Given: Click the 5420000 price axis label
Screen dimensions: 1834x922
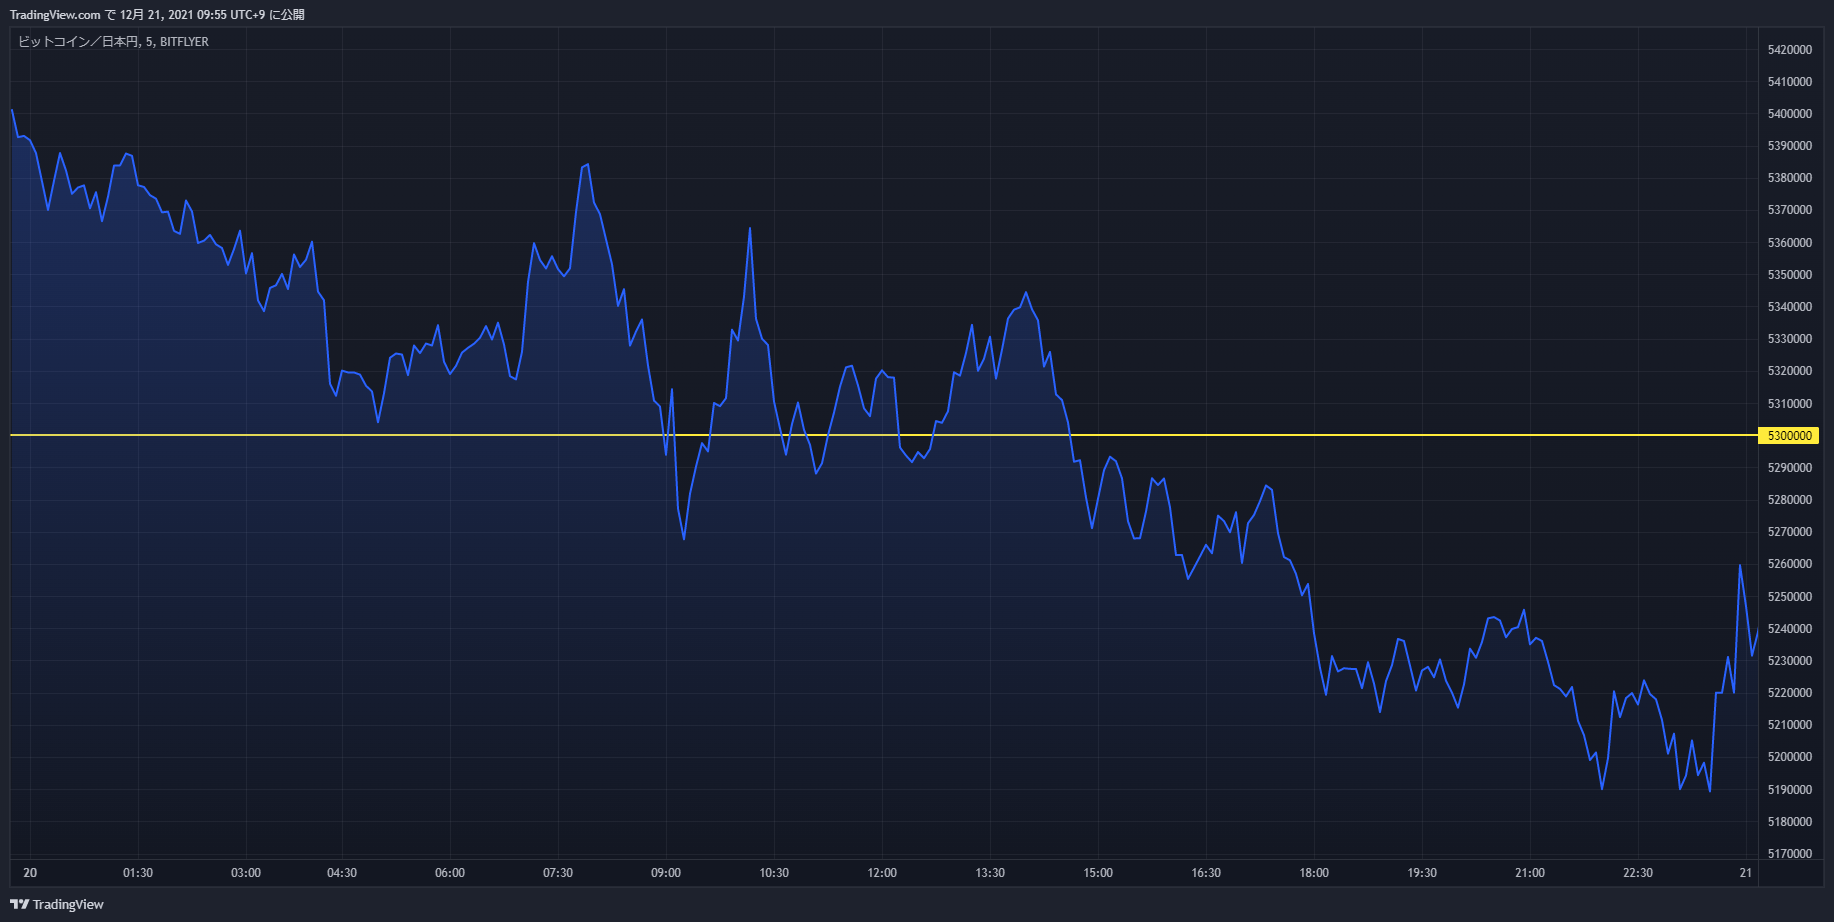Looking at the screenshot, I should [x=1790, y=50].
